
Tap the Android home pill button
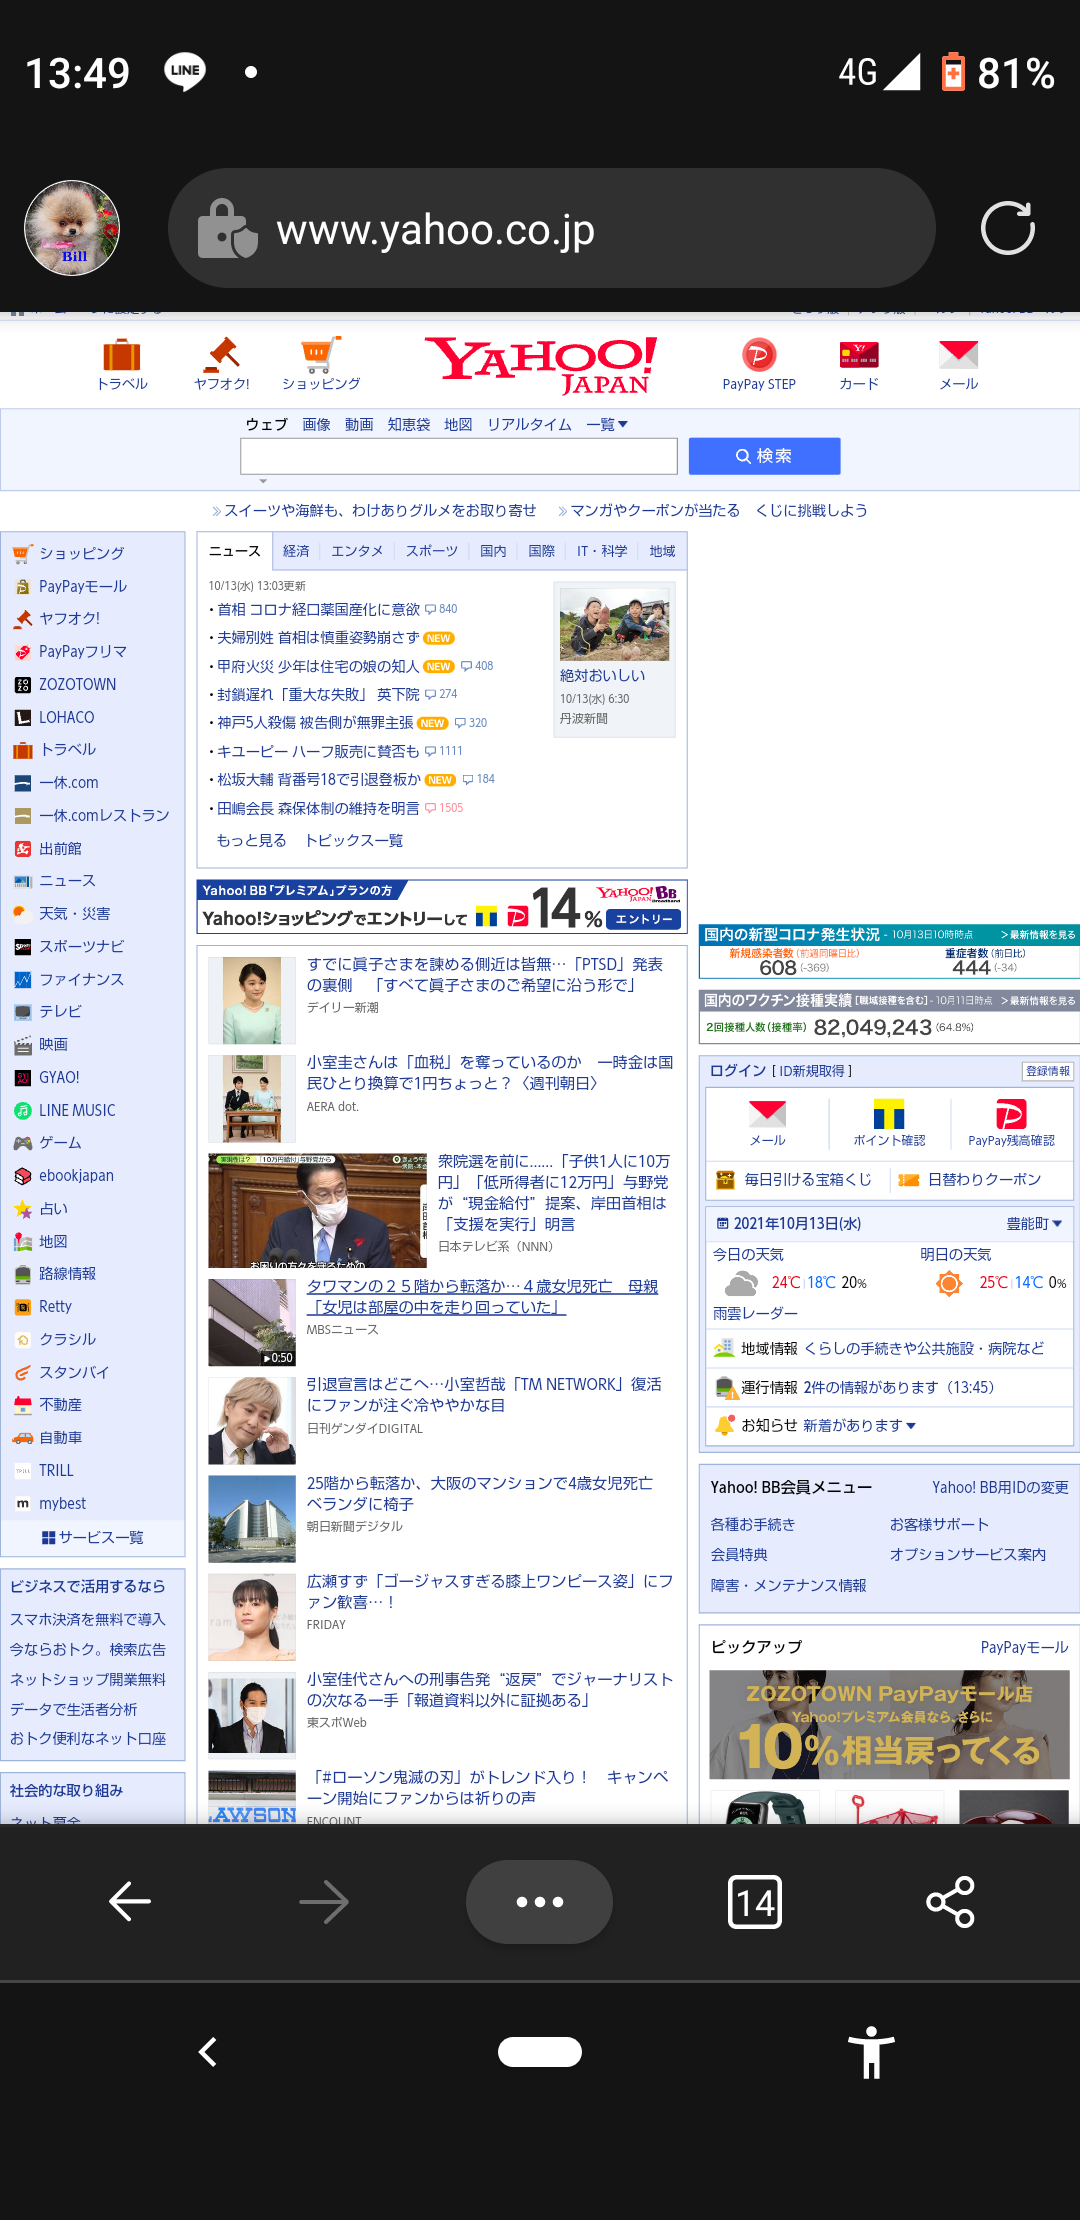pyautogui.click(x=540, y=2052)
